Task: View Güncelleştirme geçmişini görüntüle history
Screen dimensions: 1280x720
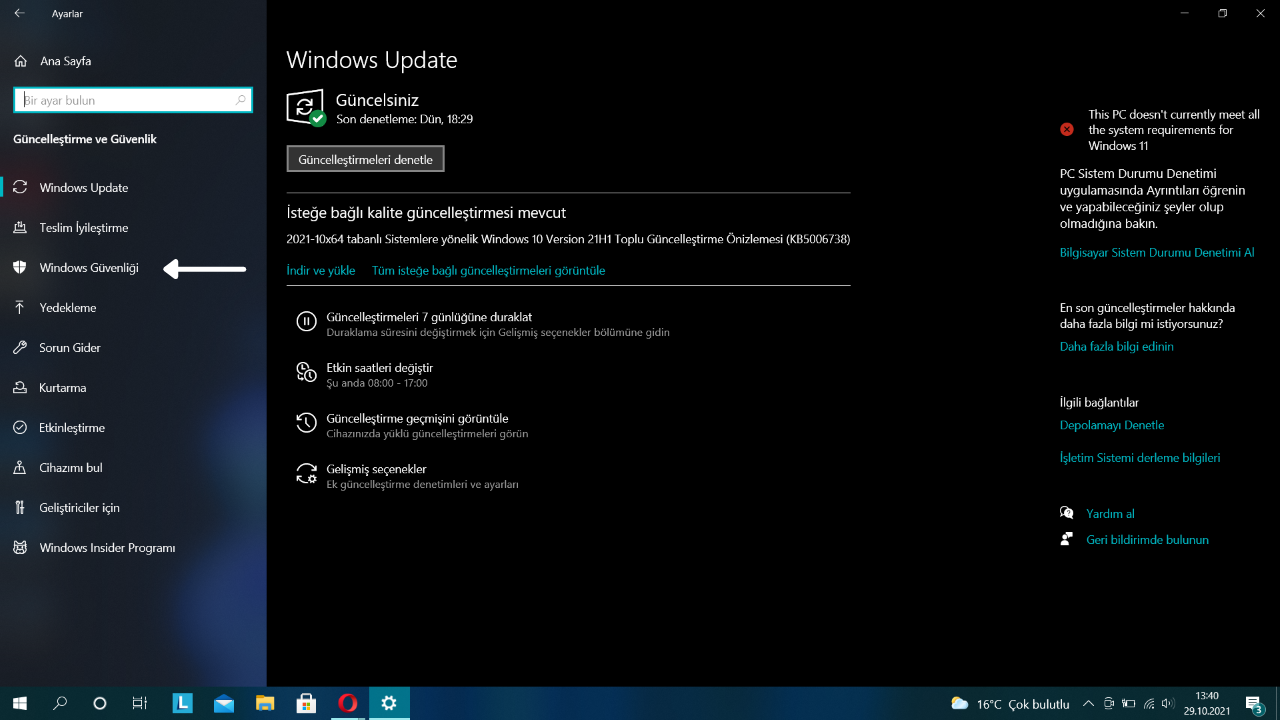Action: coord(416,418)
